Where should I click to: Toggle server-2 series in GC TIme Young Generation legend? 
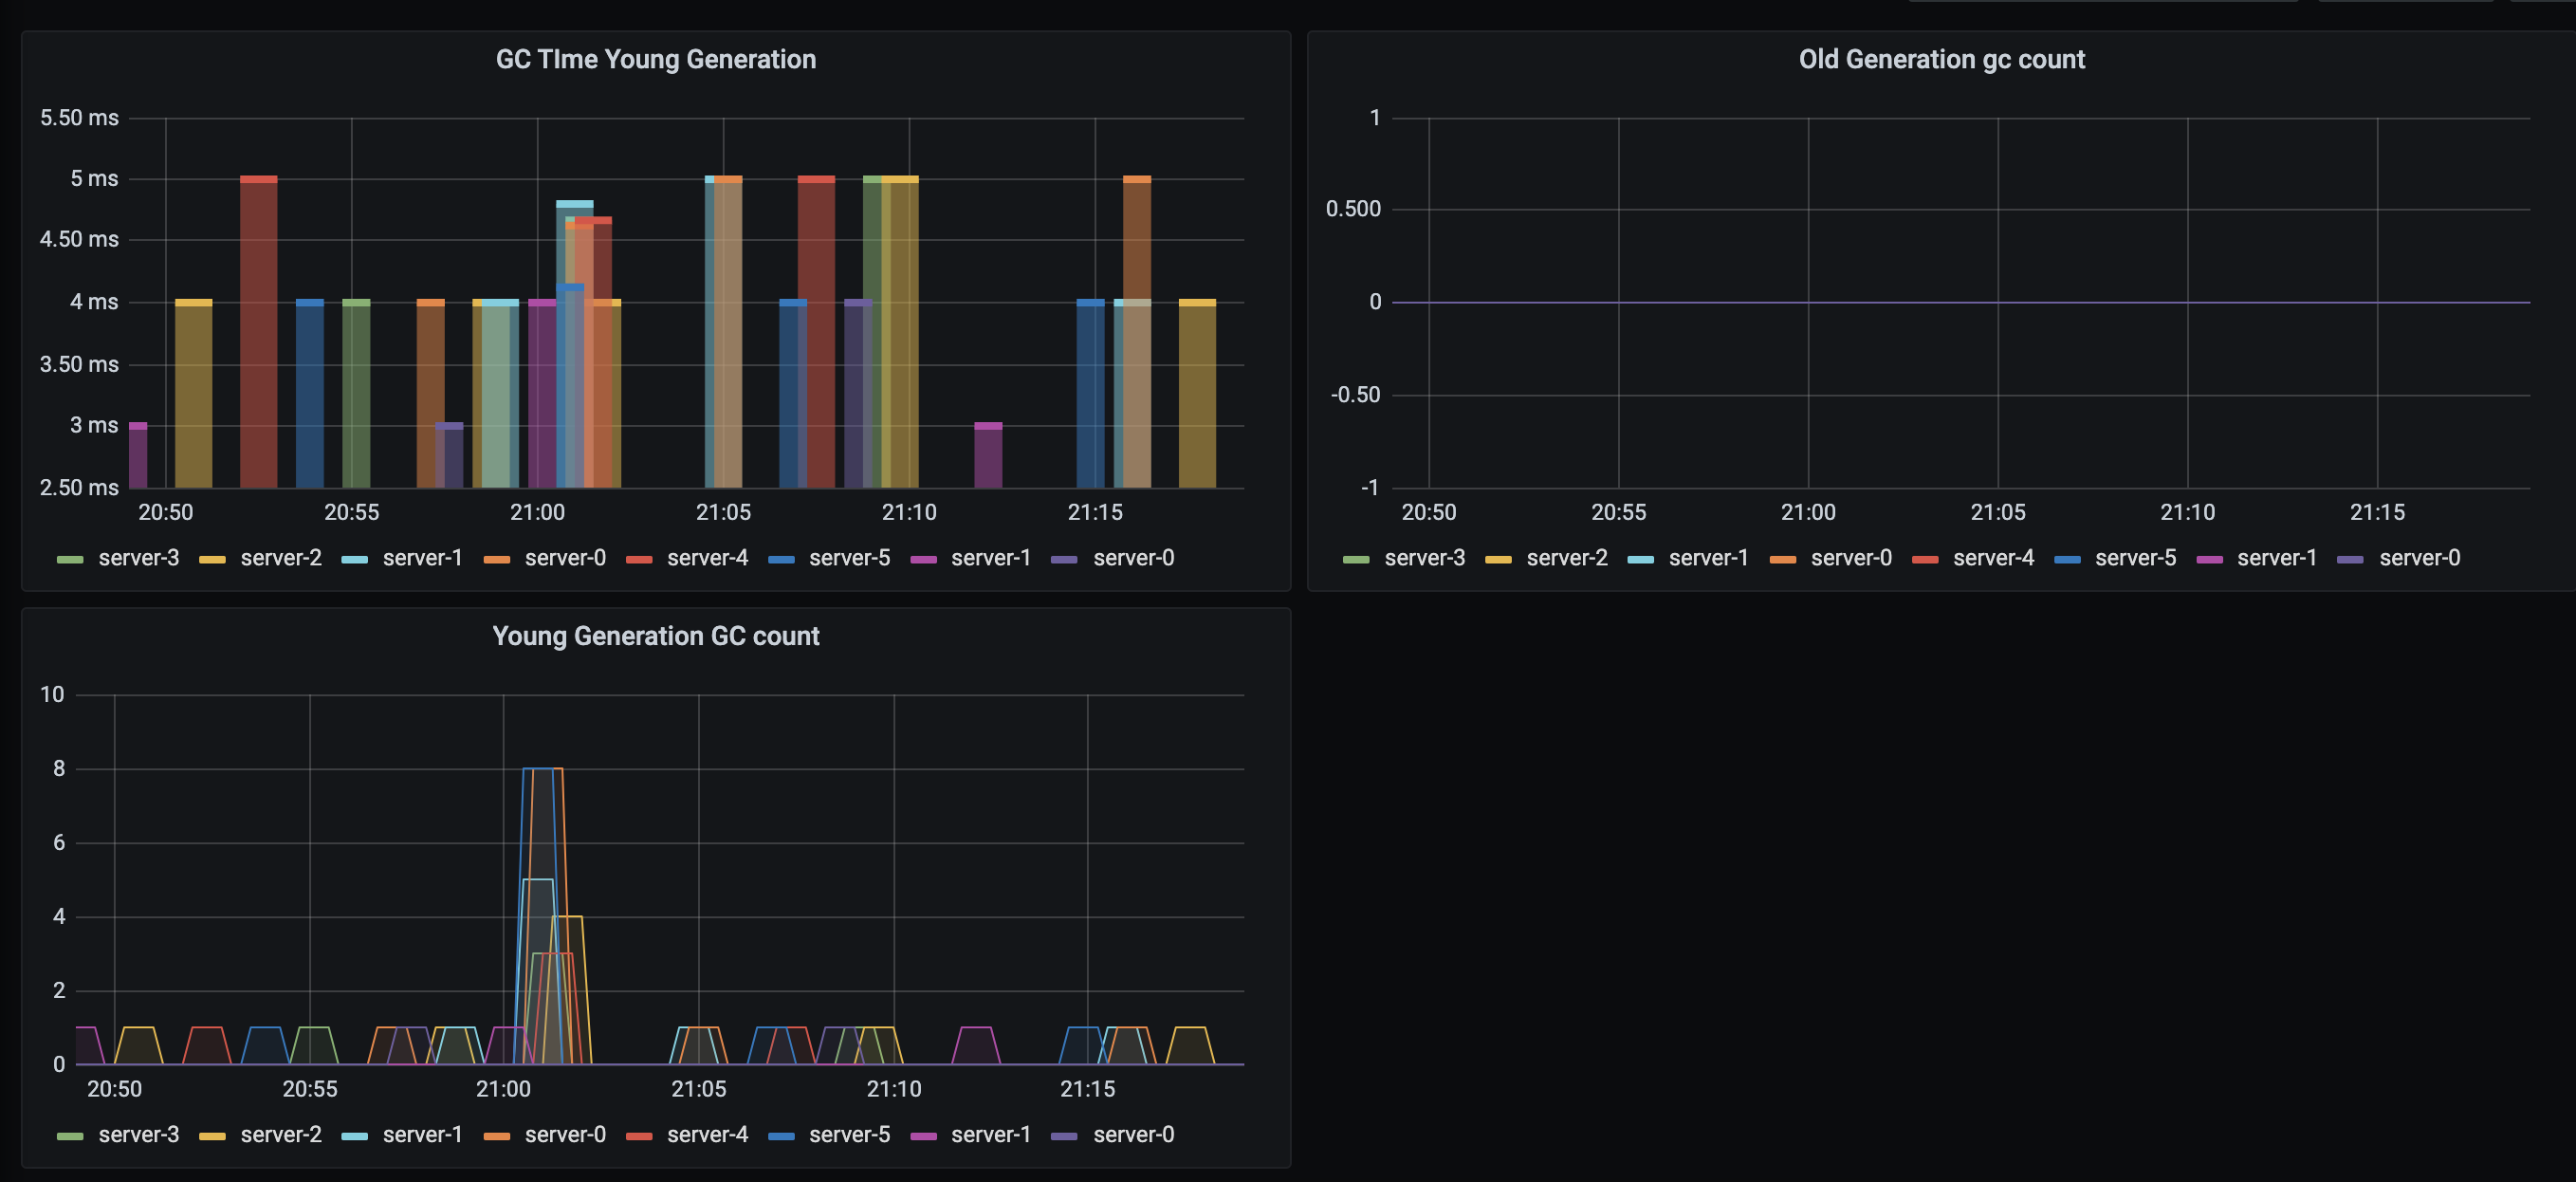pyautogui.click(x=281, y=558)
